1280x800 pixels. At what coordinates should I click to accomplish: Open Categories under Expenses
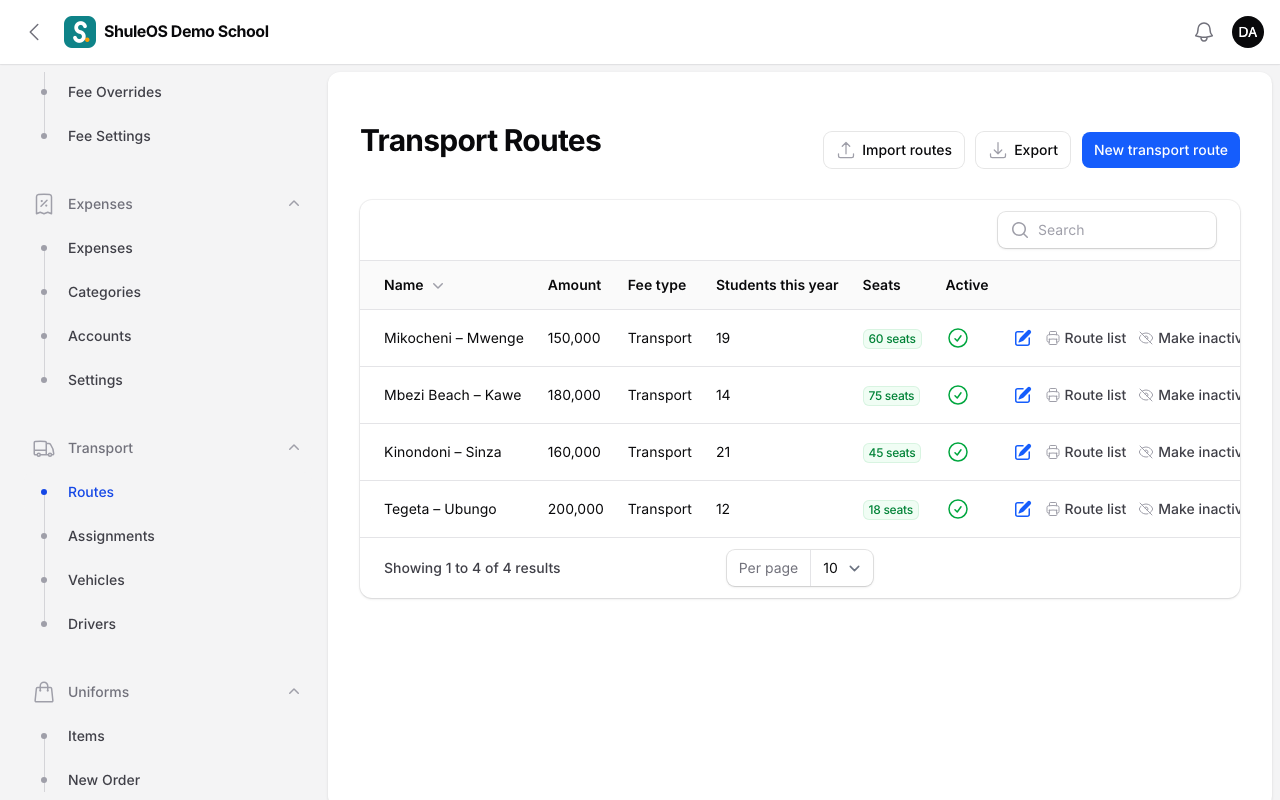coord(104,292)
